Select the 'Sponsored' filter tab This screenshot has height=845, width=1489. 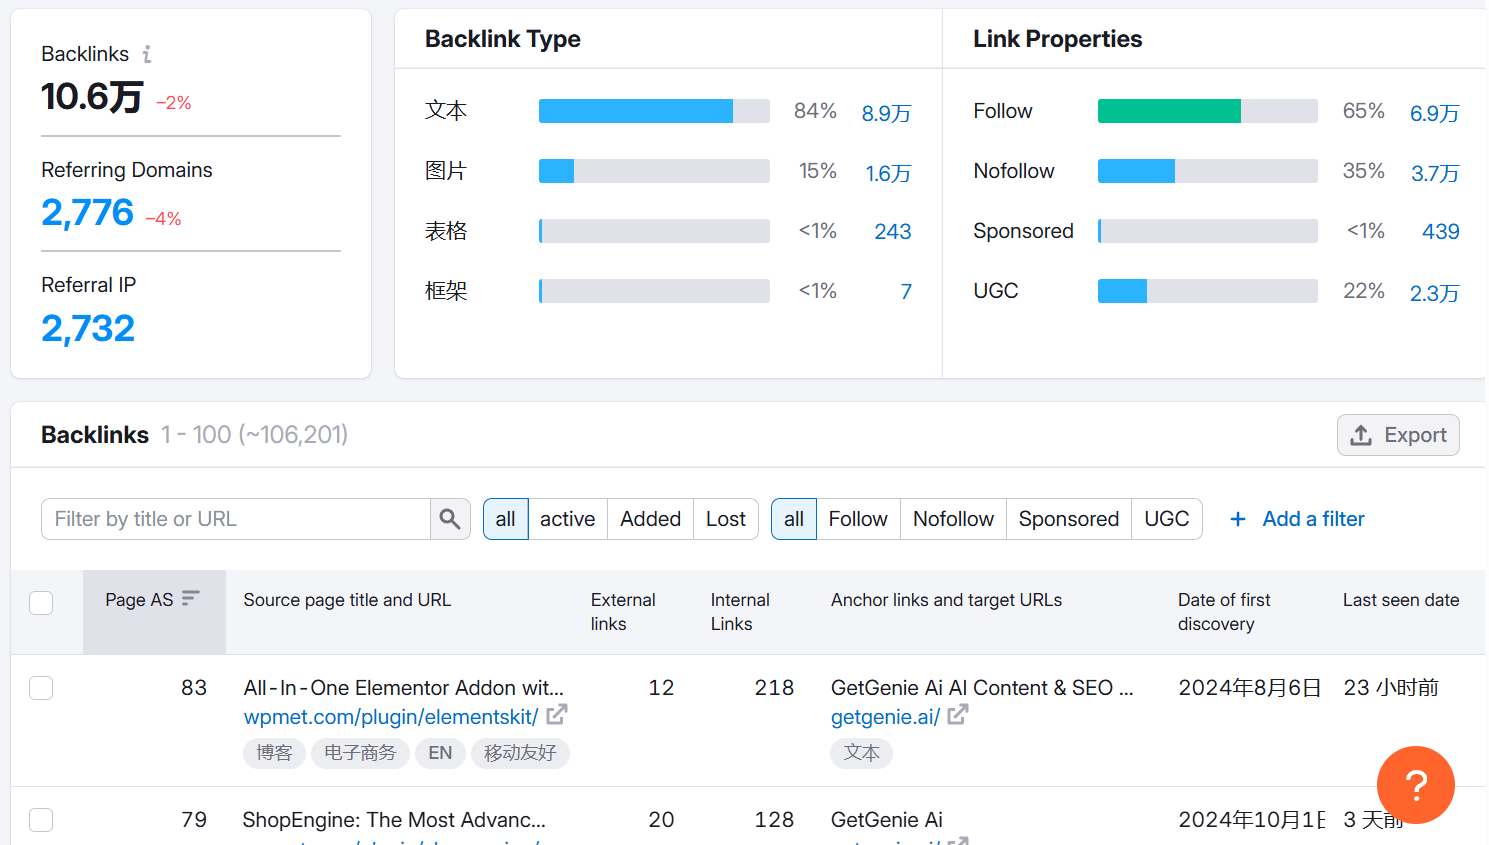pos(1069,519)
